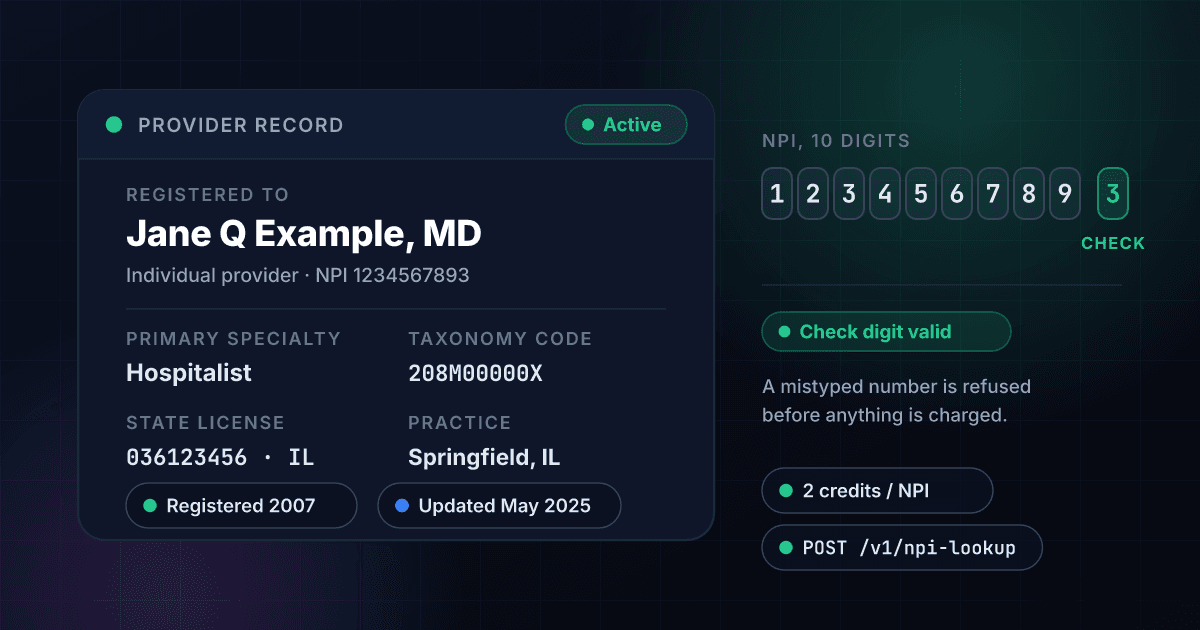Click the lone grey NPI digit box 3

pyautogui.click(x=849, y=194)
